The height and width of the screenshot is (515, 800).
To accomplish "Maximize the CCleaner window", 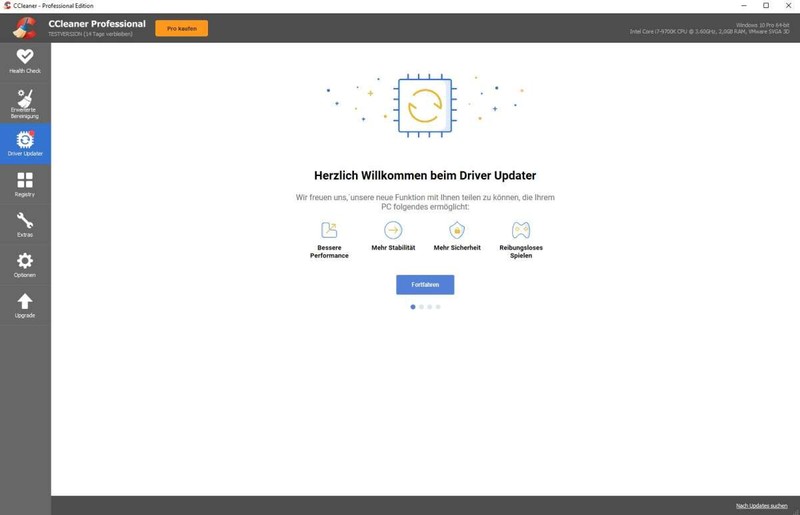I will pos(766,6).
